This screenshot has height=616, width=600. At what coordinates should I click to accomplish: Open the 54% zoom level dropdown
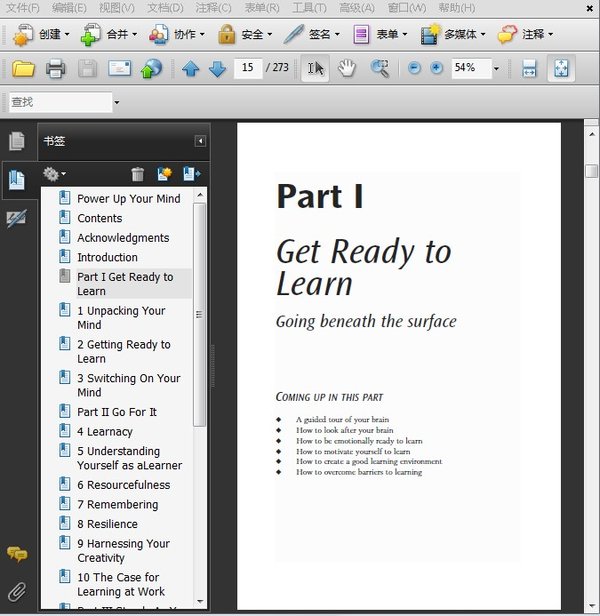[x=496, y=69]
